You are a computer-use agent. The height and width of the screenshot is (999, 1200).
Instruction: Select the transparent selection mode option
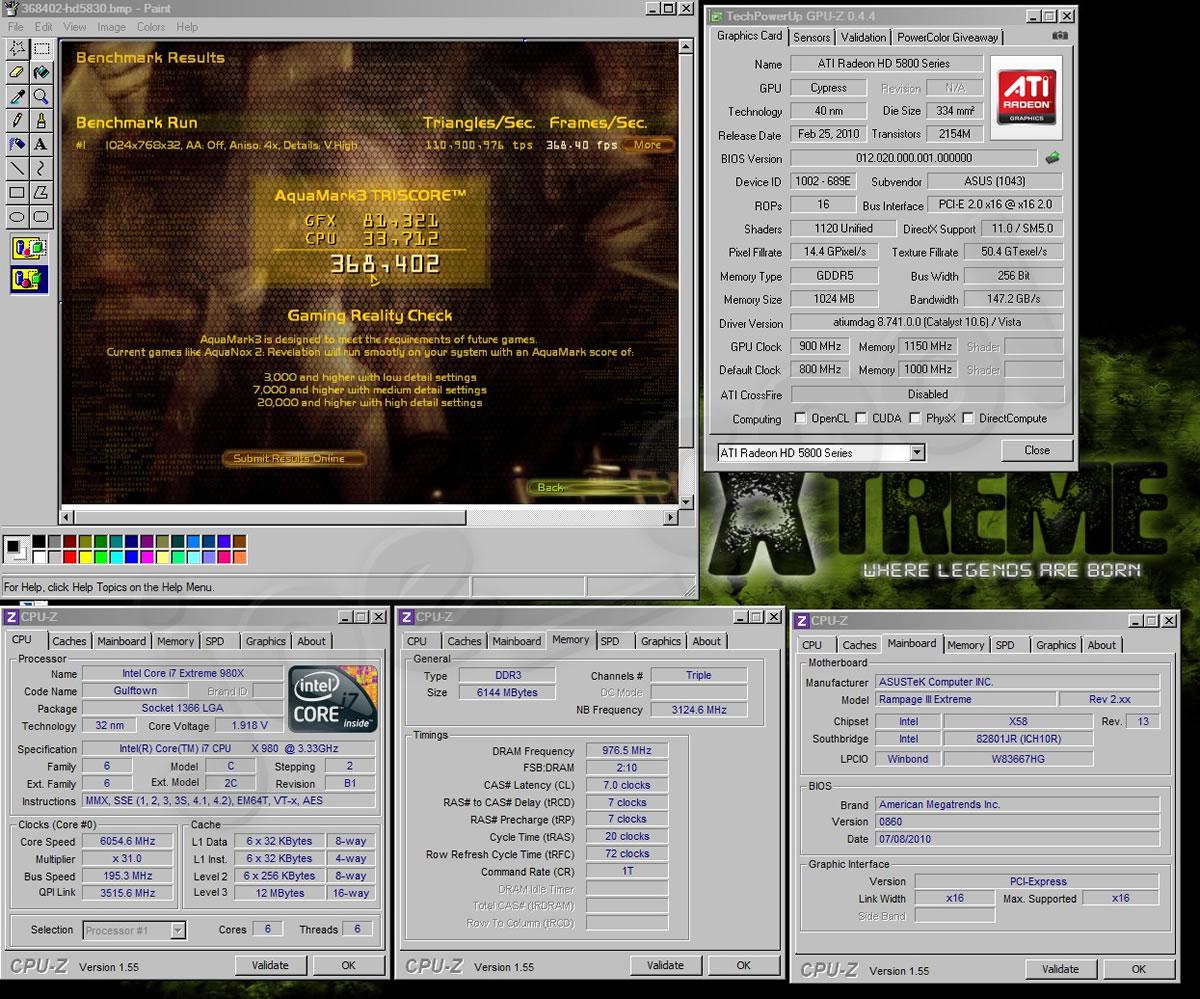(x=29, y=279)
